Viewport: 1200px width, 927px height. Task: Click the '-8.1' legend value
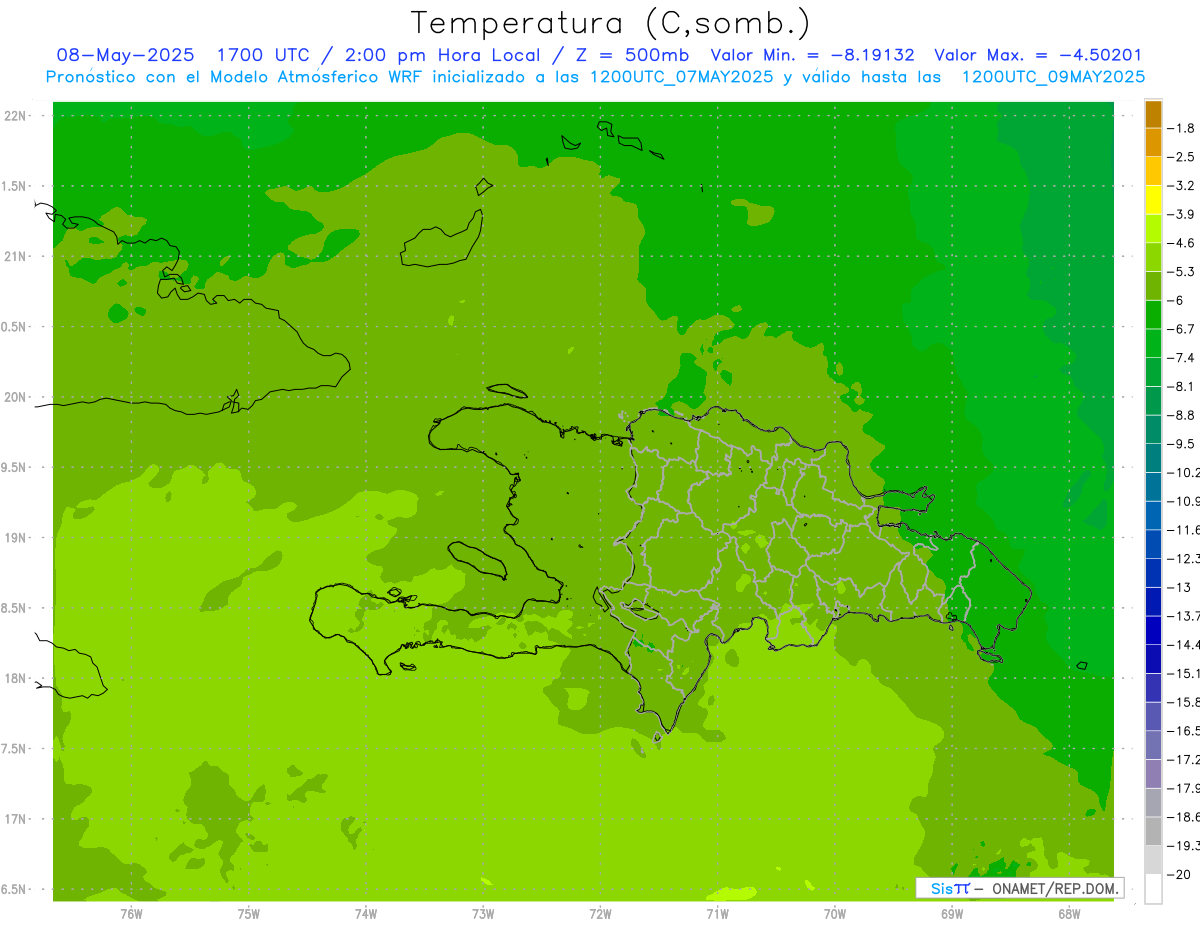point(1182,387)
